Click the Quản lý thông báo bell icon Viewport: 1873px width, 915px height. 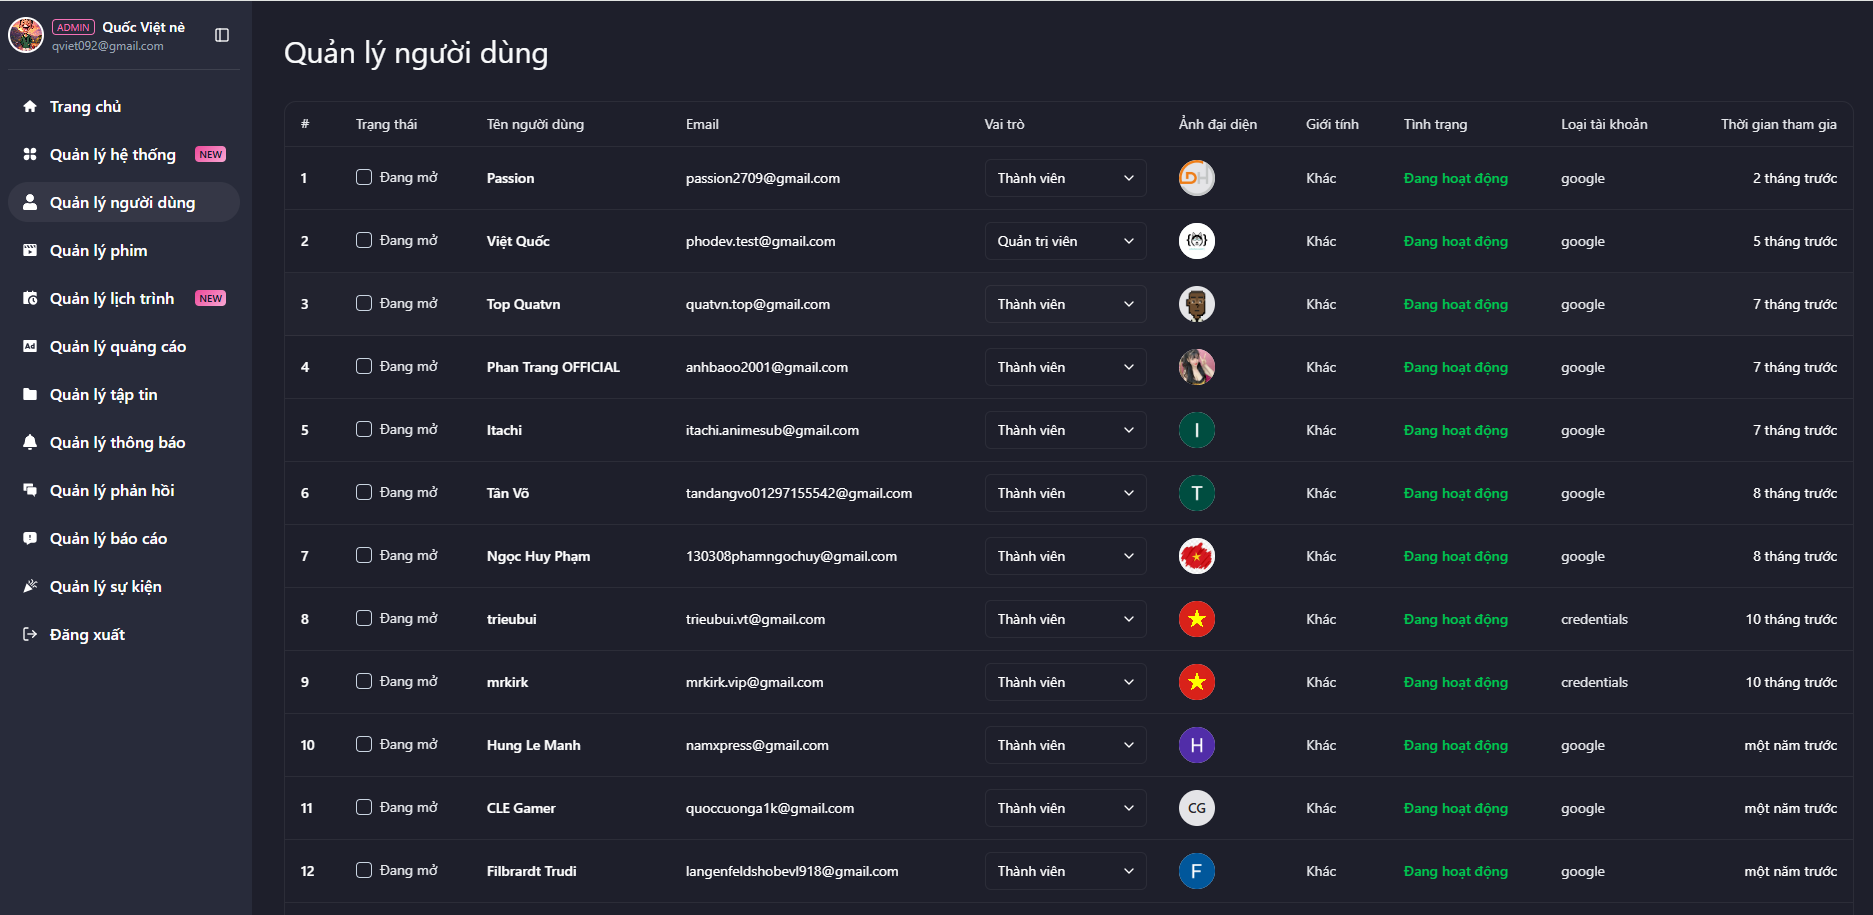30,442
